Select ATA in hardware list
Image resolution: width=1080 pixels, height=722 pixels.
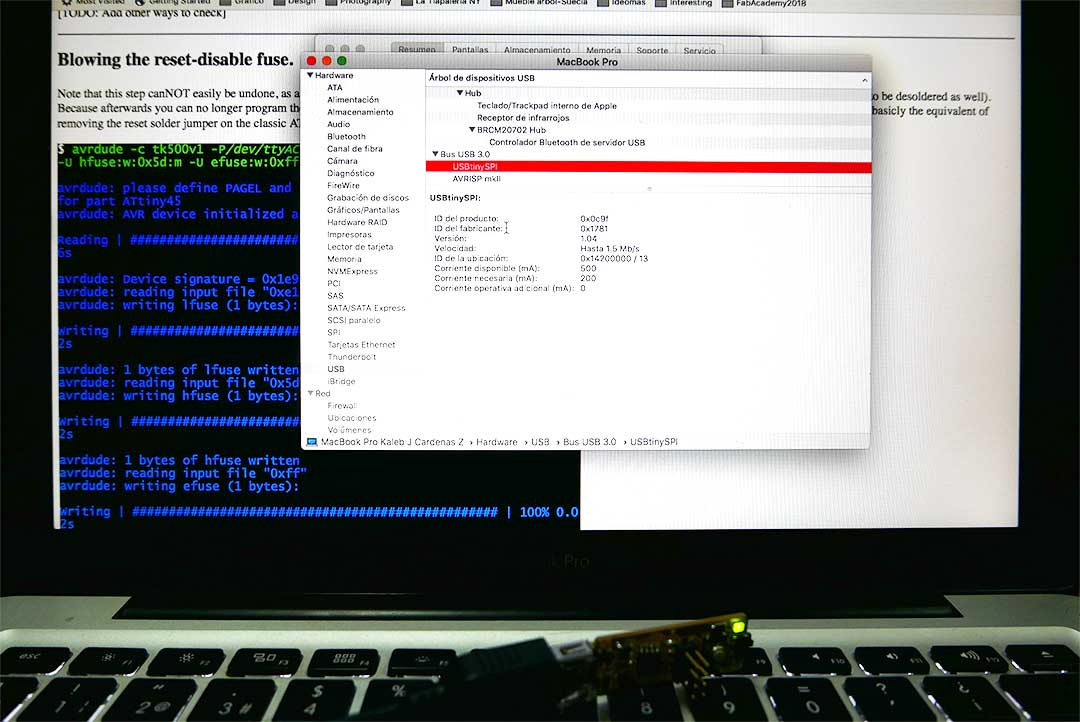tap(335, 87)
